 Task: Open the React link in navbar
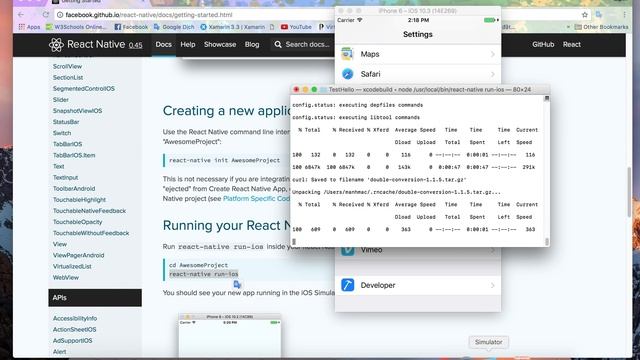pos(571,44)
